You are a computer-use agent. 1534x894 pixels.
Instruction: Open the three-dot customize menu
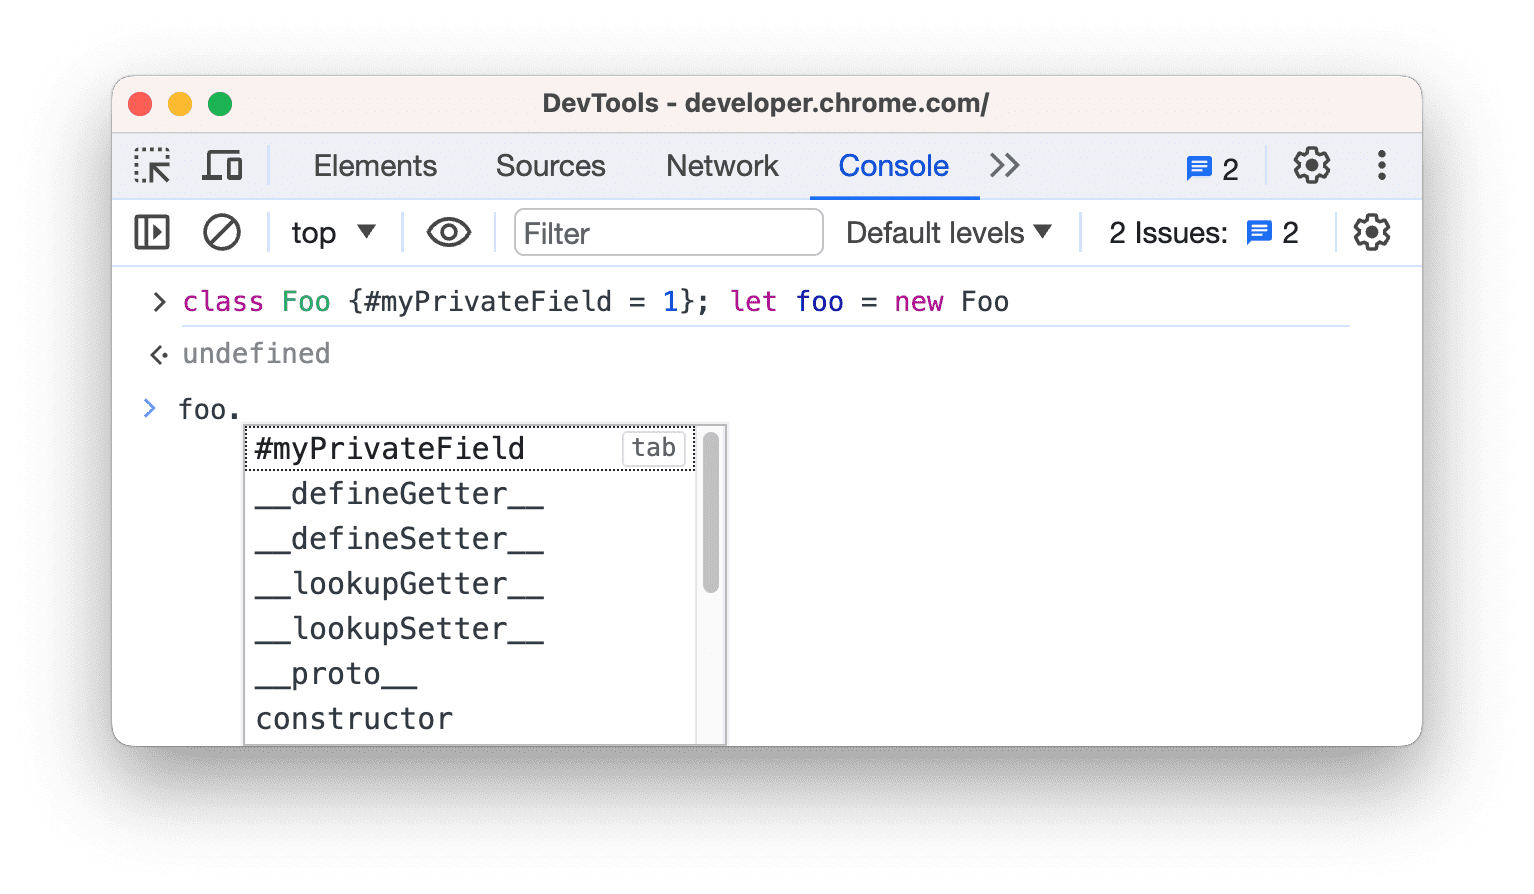1382,166
